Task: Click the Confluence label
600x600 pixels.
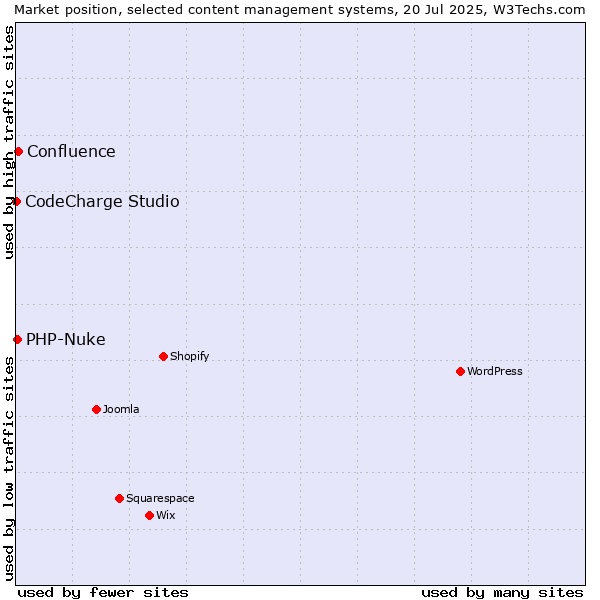Action: [x=71, y=152]
